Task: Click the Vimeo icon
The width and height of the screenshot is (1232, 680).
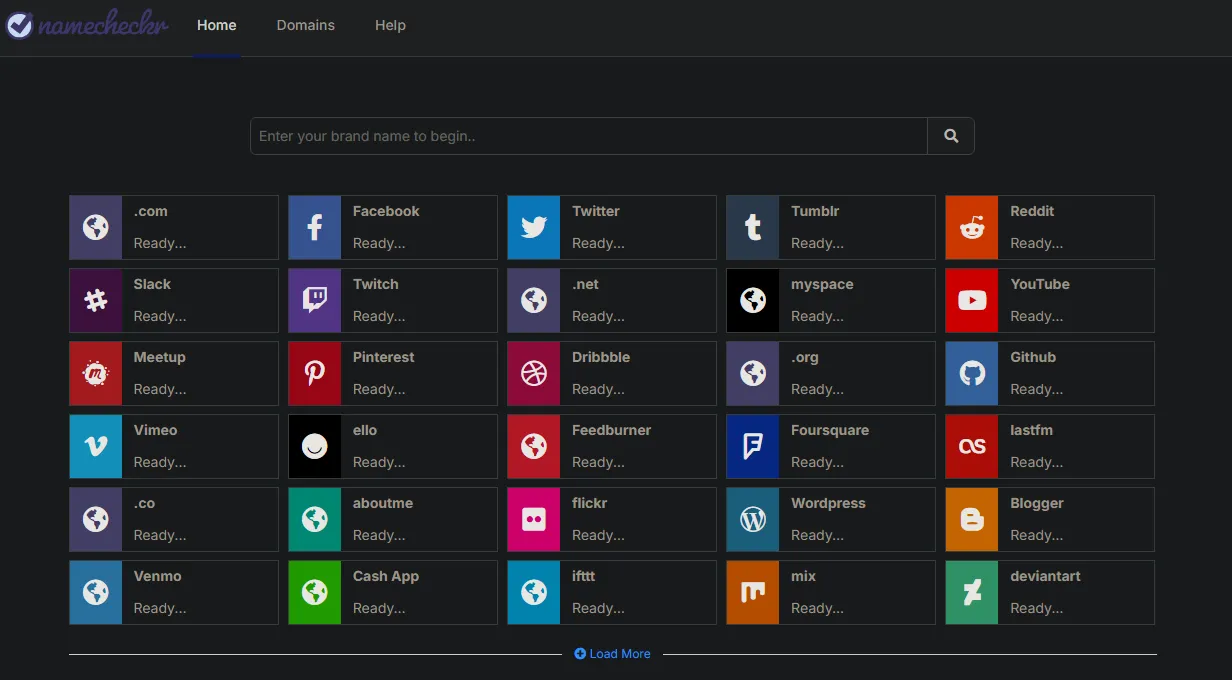Action: (x=95, y=446)
